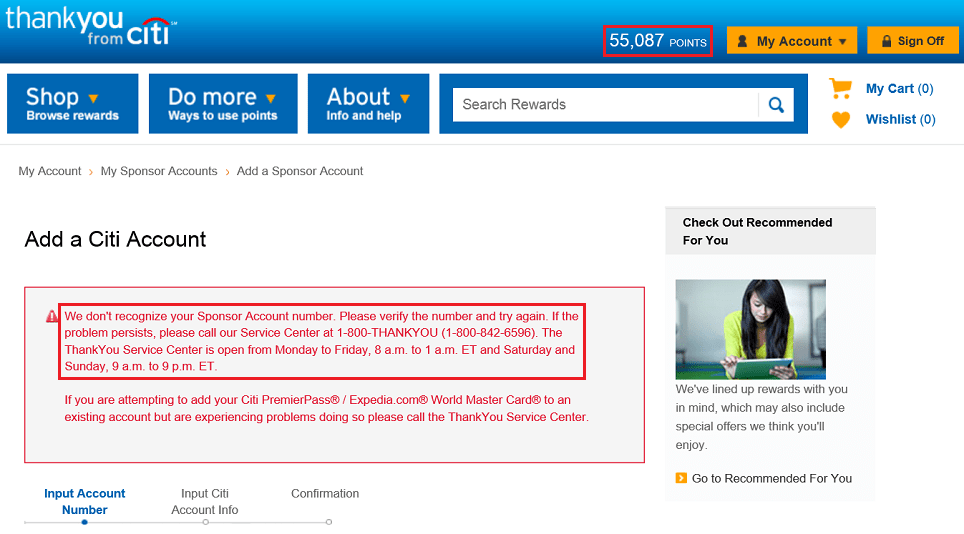Go to My Sponsor Accounts breadcrumb
Viewport: 964px width, 534px height.
(x=159, y=171)
